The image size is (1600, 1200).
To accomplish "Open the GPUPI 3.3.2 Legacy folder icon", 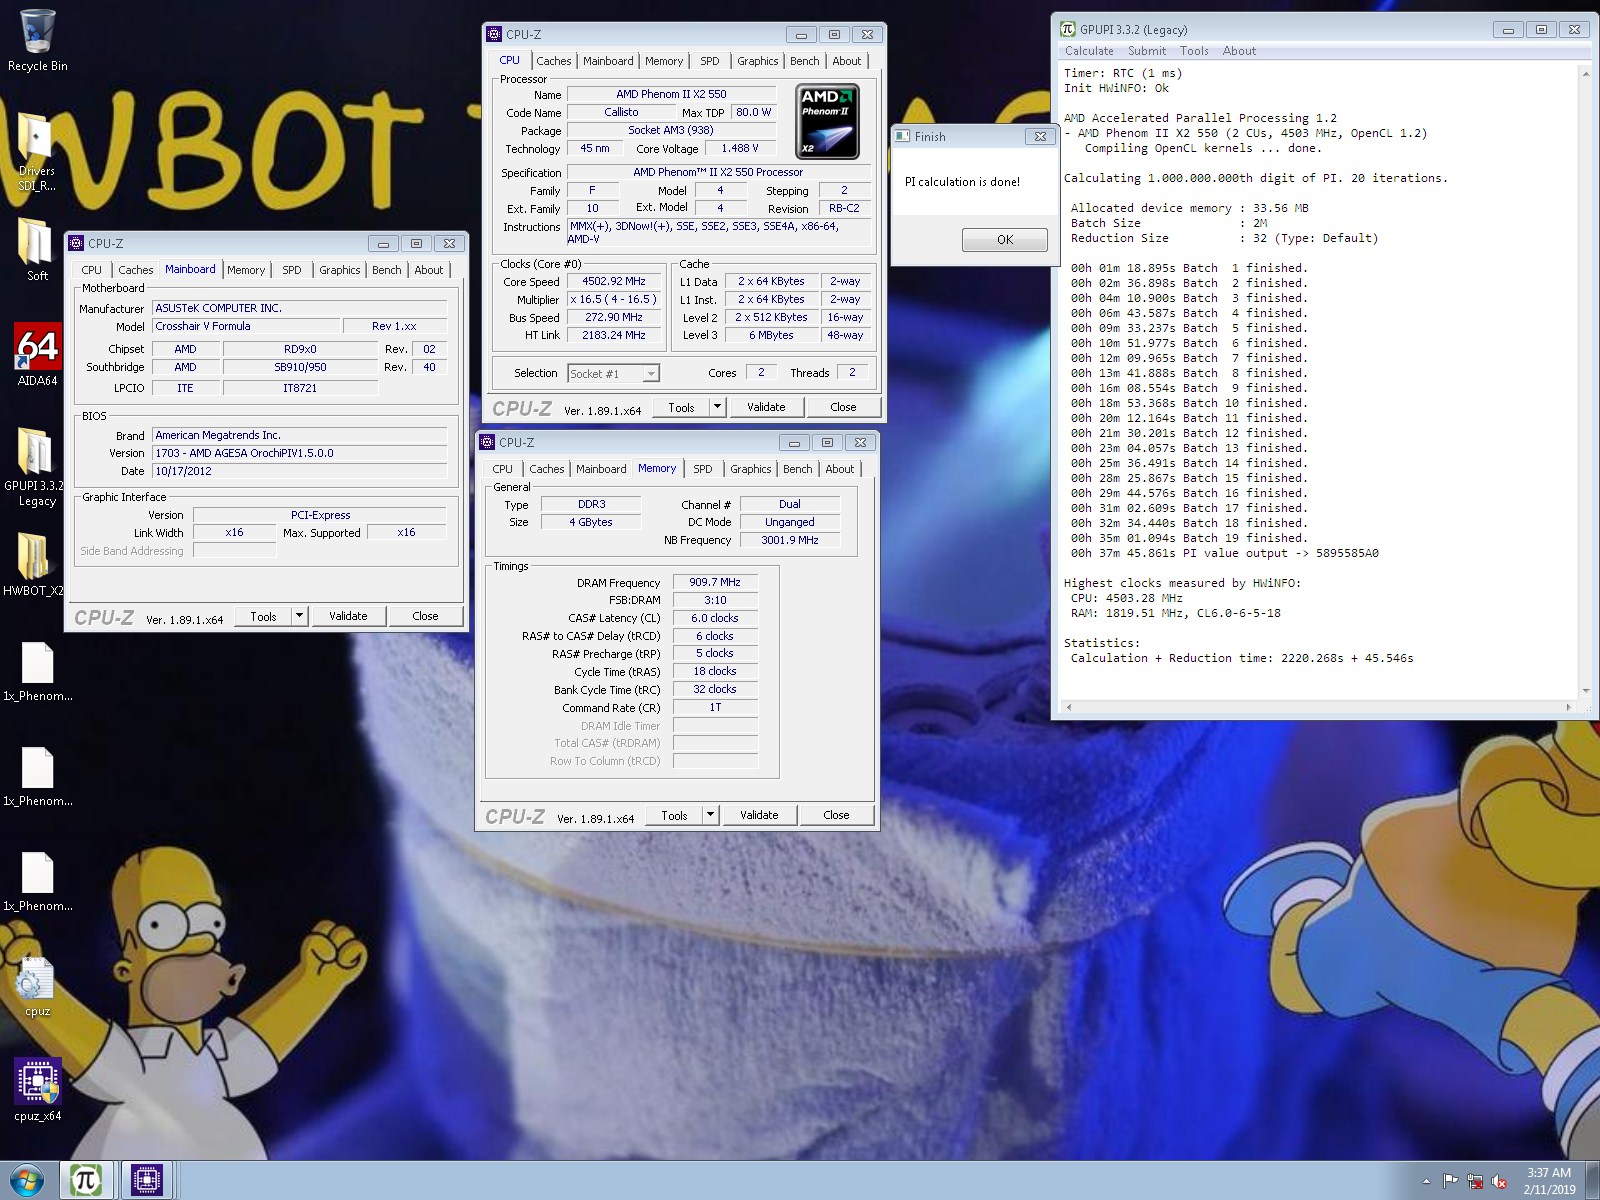I will coord(37,465).
